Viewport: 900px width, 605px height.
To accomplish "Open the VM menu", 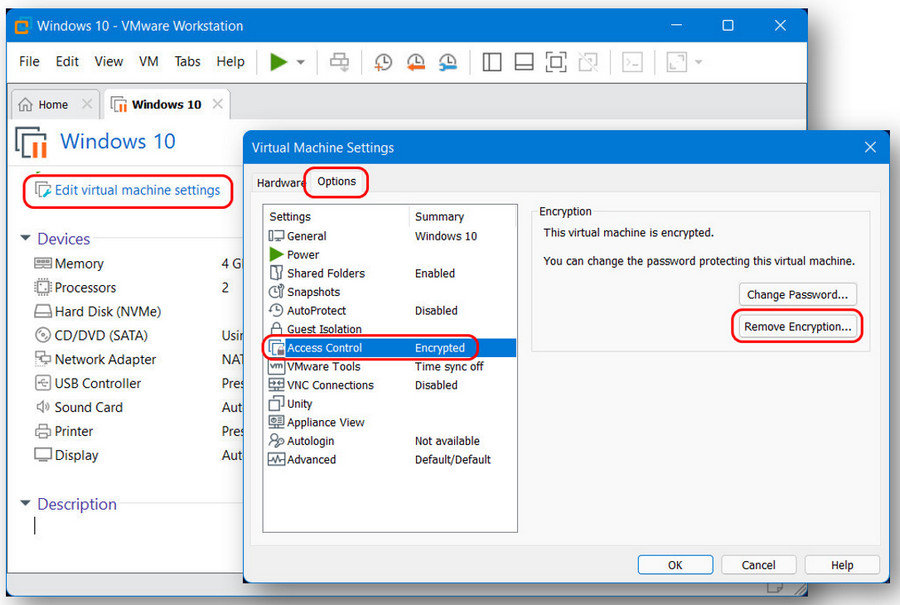I will (149, 61).
